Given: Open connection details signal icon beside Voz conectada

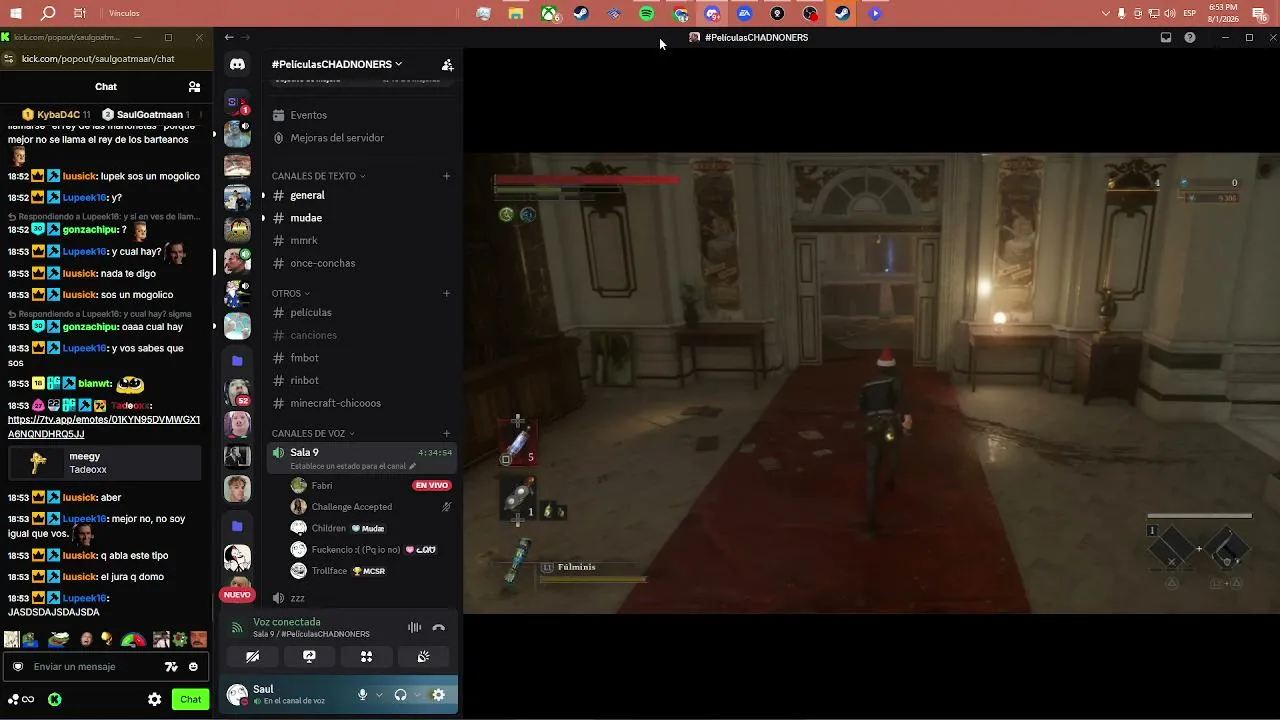Looking at the screenshot, I should point(237,628).
